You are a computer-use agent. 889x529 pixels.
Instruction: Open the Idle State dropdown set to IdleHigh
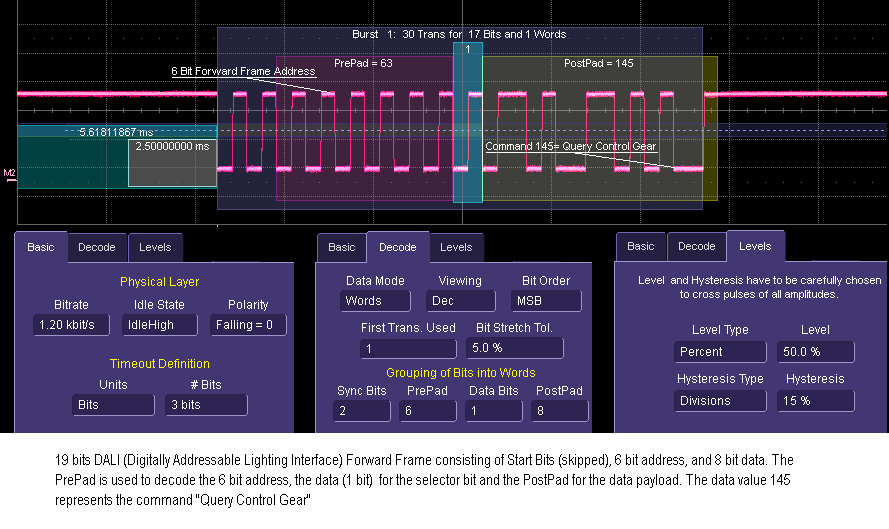click(159, 325)
